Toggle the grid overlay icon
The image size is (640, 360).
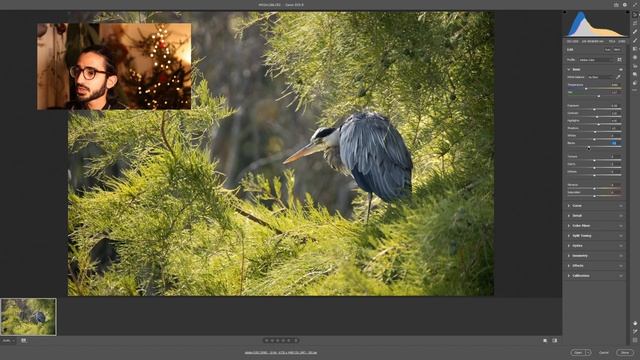pyautogui.click(x=635, y=340)
